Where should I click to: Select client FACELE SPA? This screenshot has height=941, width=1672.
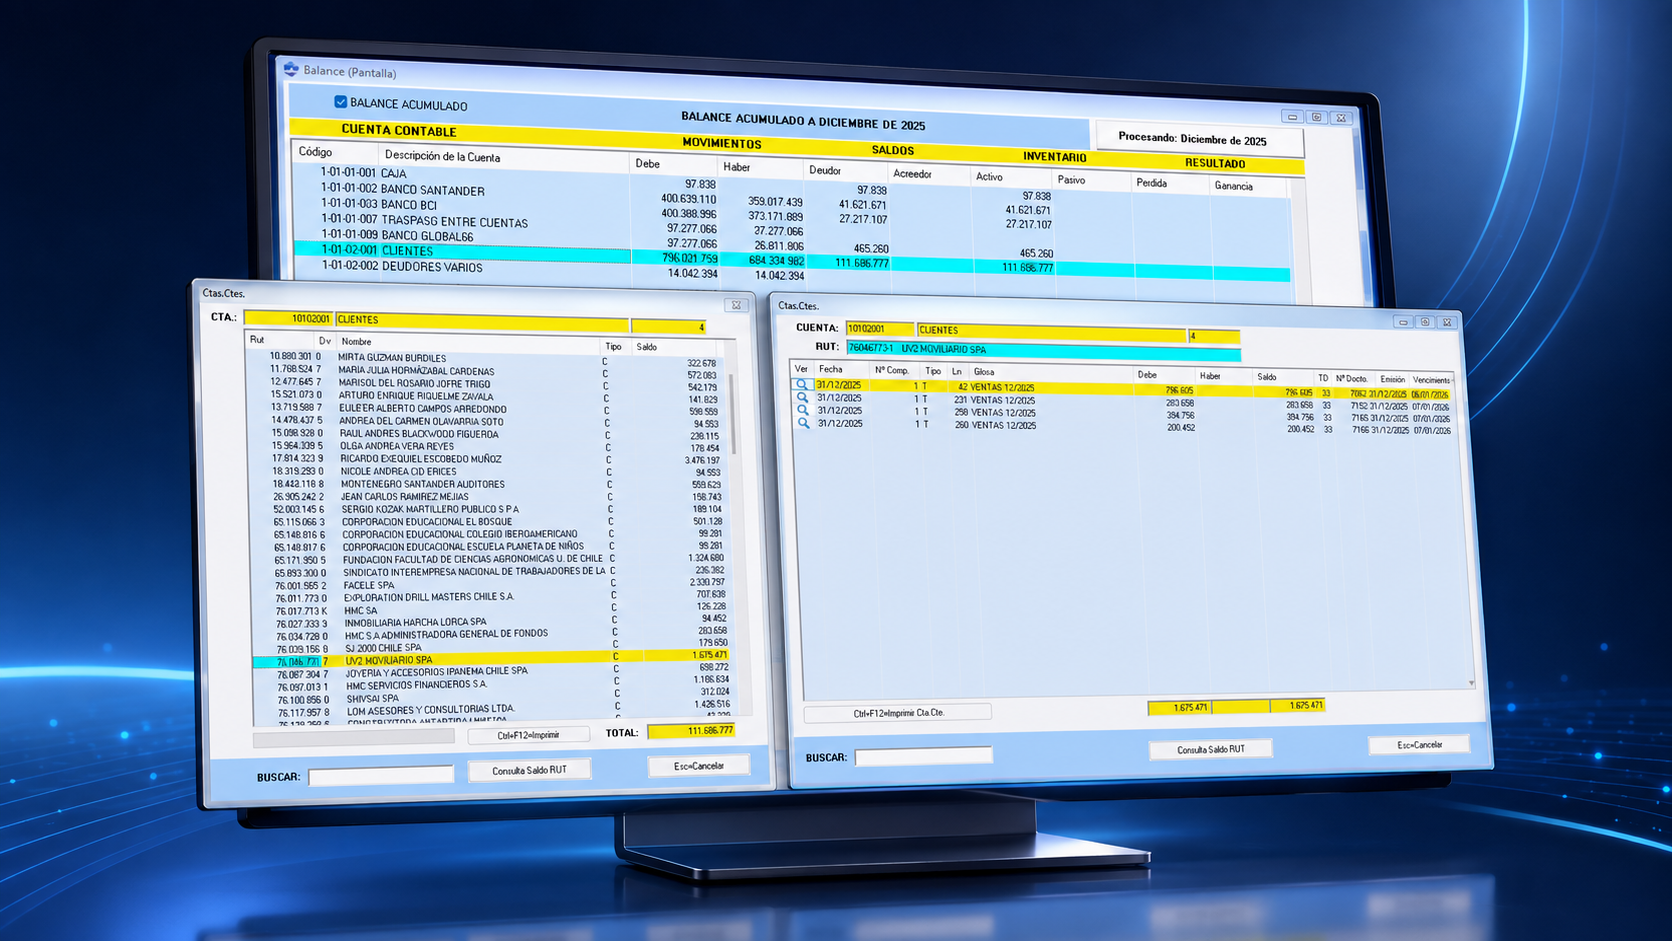pos(490,585)
